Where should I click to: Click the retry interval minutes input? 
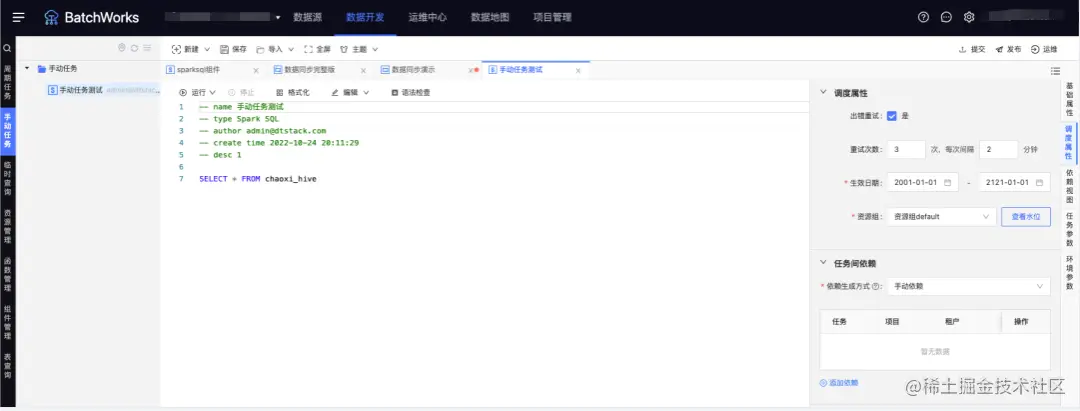click(x=998, y=149)
